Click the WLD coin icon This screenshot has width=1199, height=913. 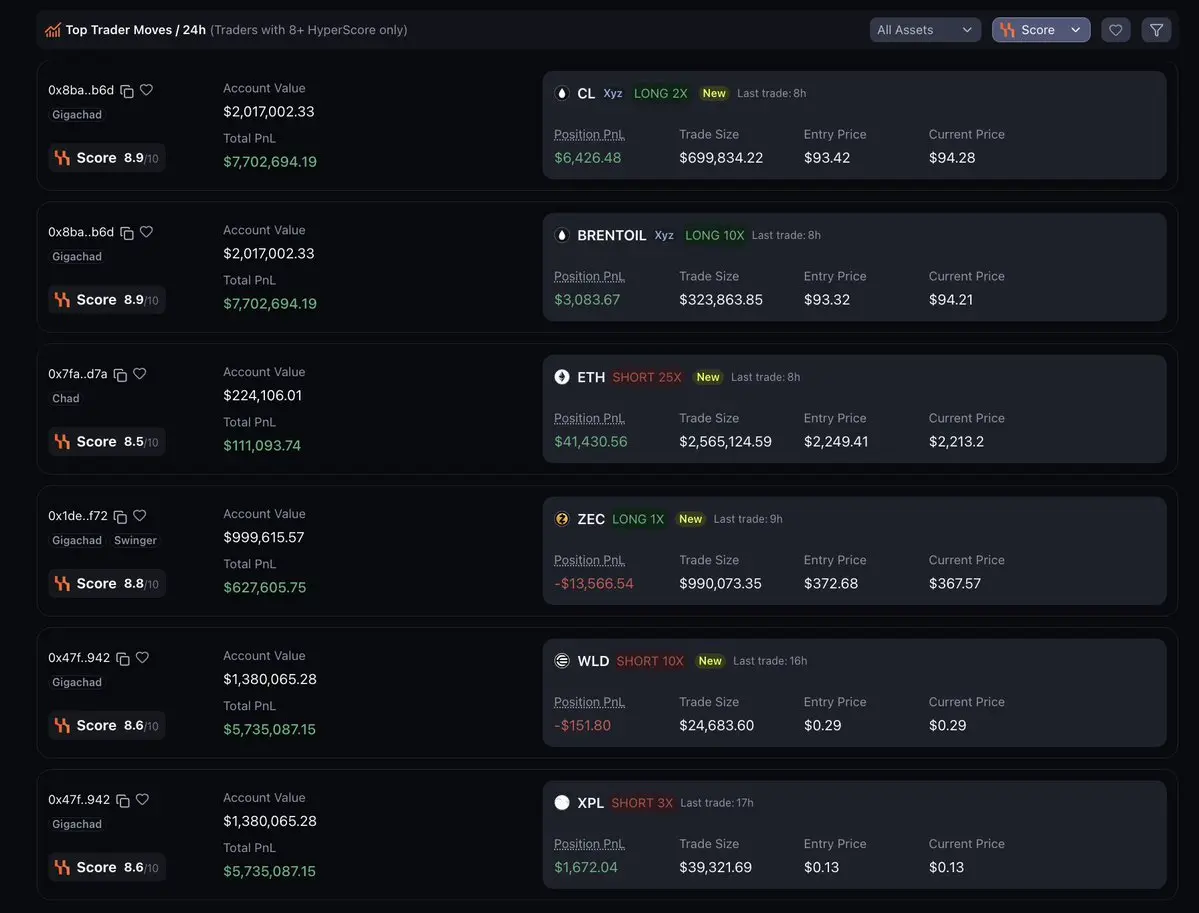tap(562, 661)
